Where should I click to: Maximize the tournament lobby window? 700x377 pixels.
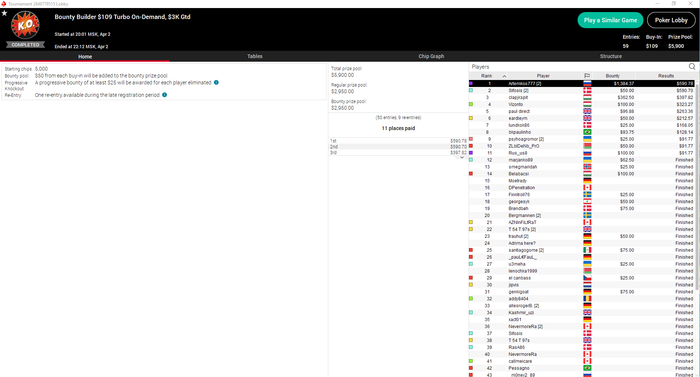(674, 4)
